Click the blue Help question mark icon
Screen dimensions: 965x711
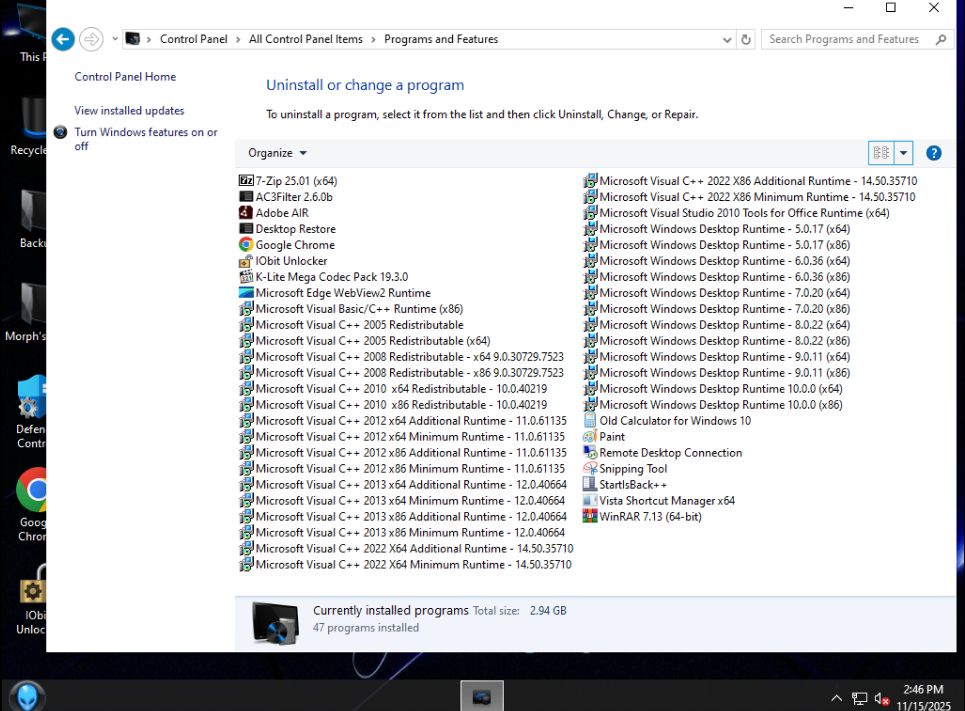tap(934, 153)
